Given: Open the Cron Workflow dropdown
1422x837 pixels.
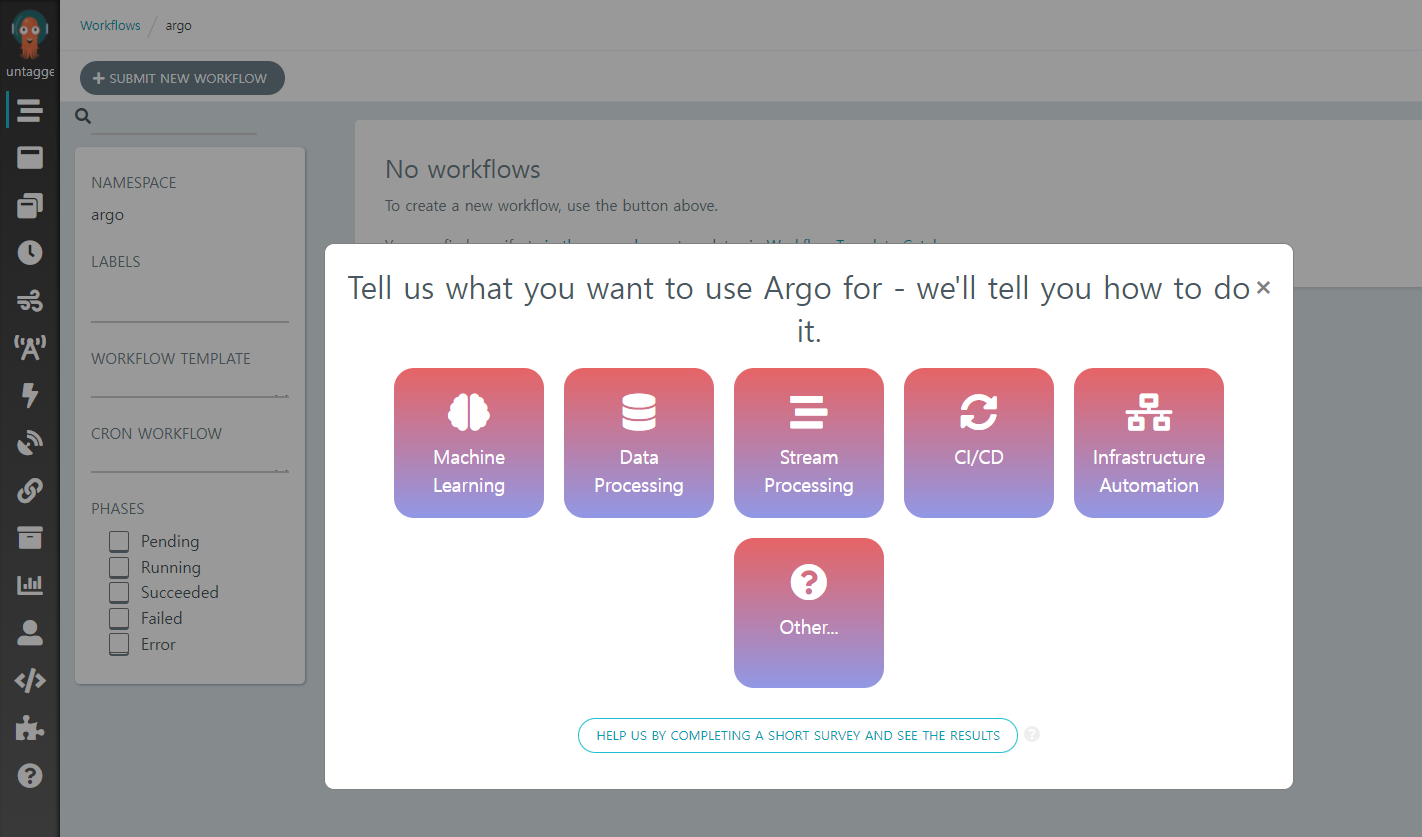Looking at the screenshot, I should (190, 461).
